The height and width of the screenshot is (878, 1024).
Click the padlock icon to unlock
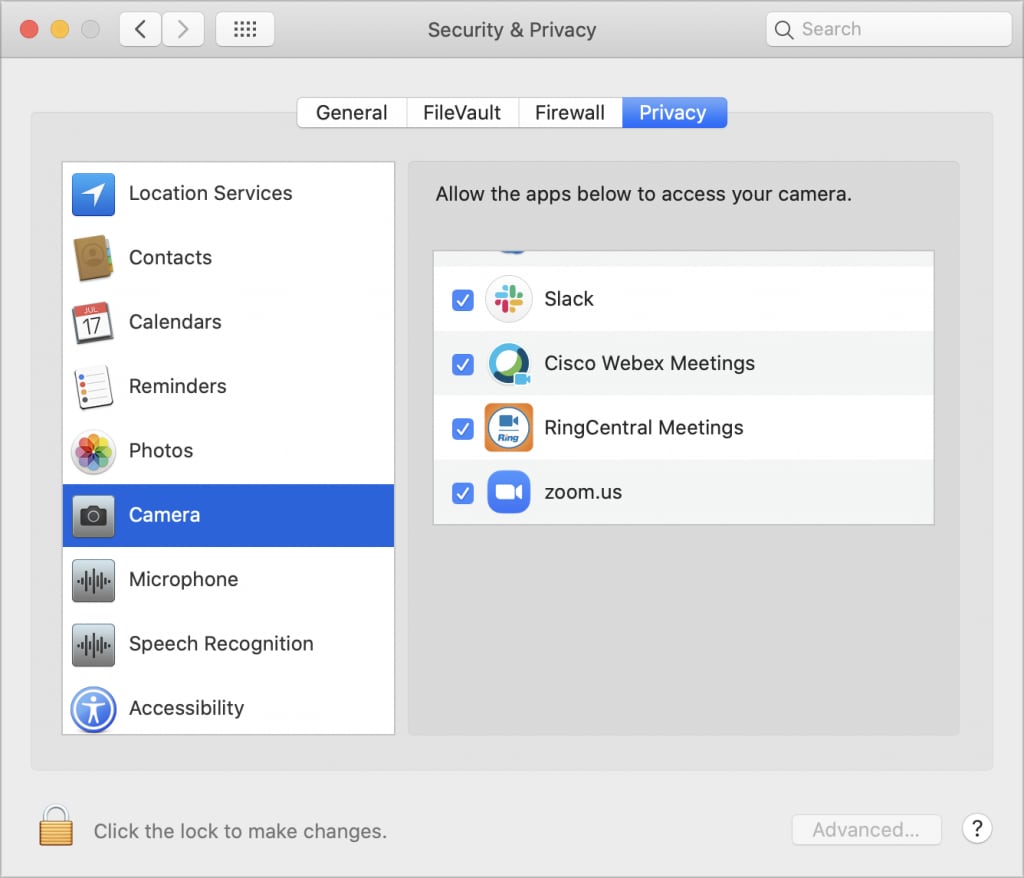pyautogui.click(x=56, y=828)
